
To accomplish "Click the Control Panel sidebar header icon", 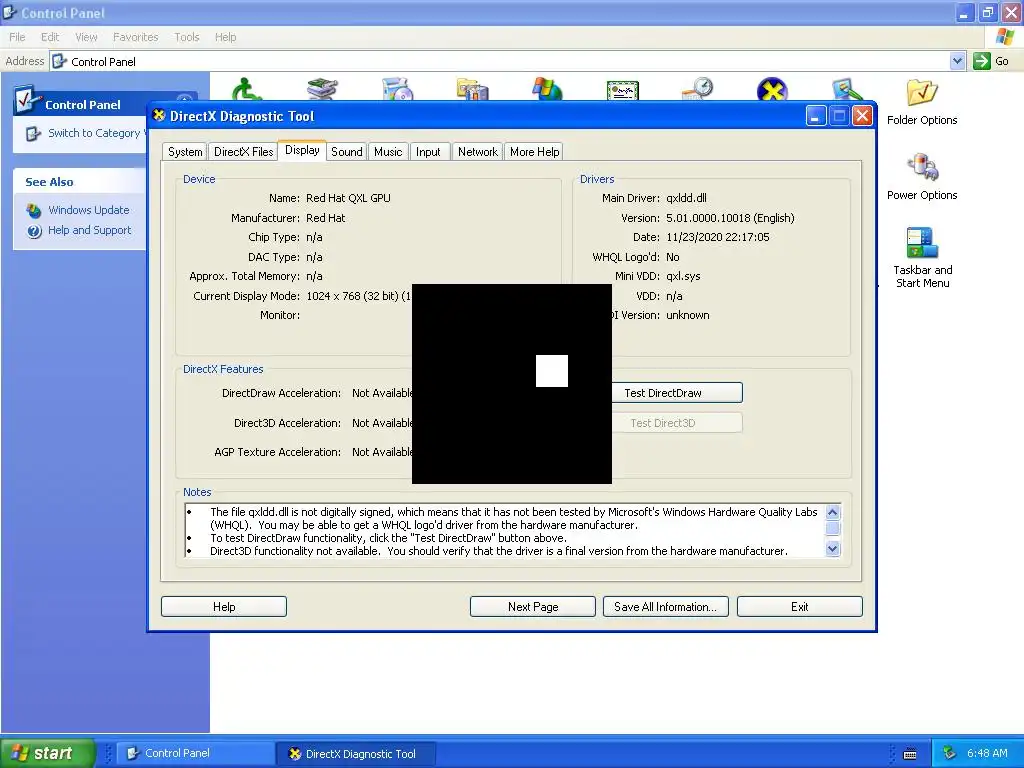I will [27, 101].
